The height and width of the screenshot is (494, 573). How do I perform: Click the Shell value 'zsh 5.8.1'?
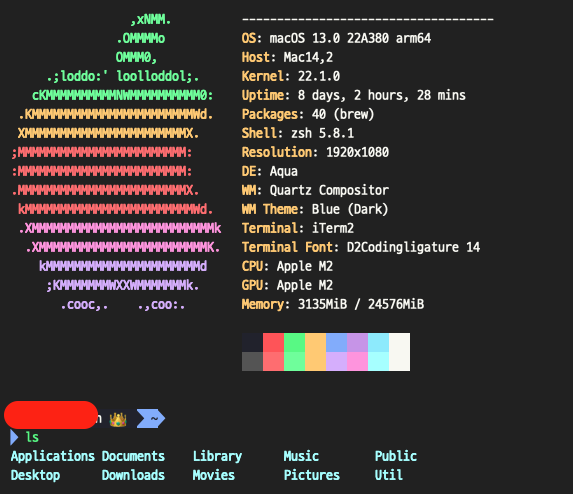pyautogui.click(x=323, y=133)
